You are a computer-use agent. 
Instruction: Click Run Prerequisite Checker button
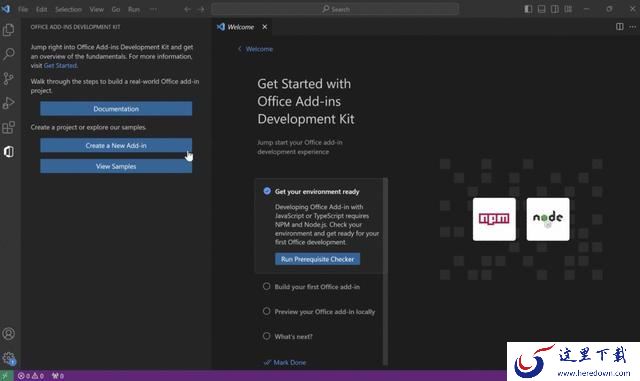click(x=317, y=259)
